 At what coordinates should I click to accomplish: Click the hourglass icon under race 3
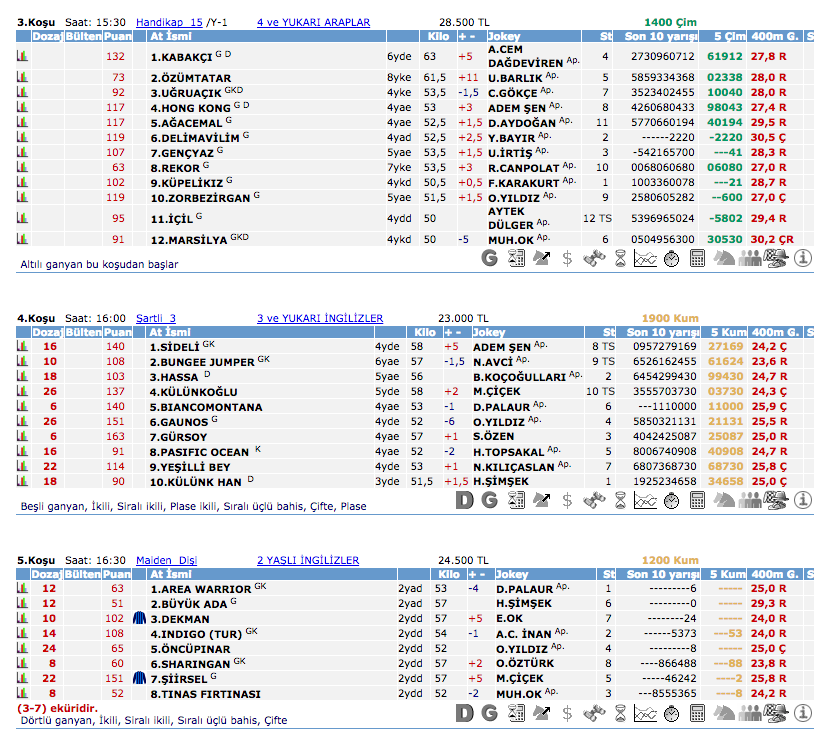coord(620,258)
